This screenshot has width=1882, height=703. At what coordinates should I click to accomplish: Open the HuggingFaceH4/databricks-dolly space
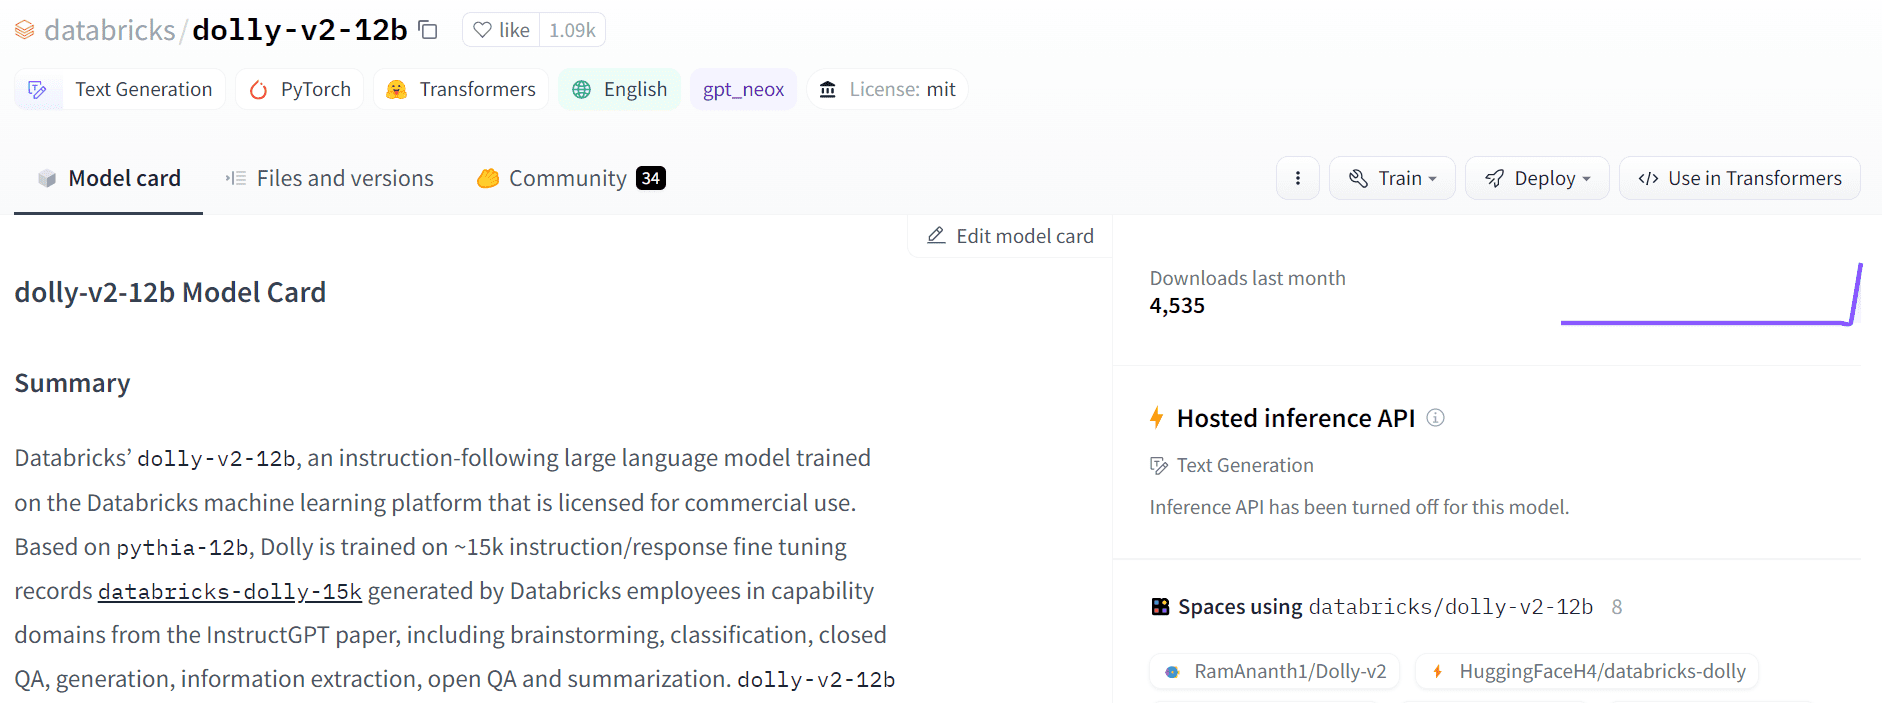point(1586,672)
